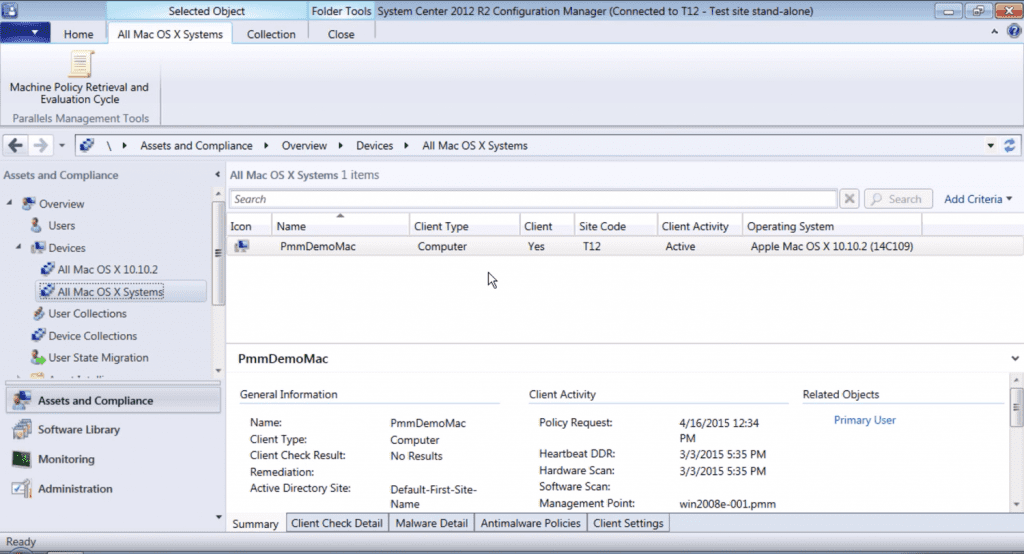Open the Antimalware Policies tab

(x=530, y=523)
